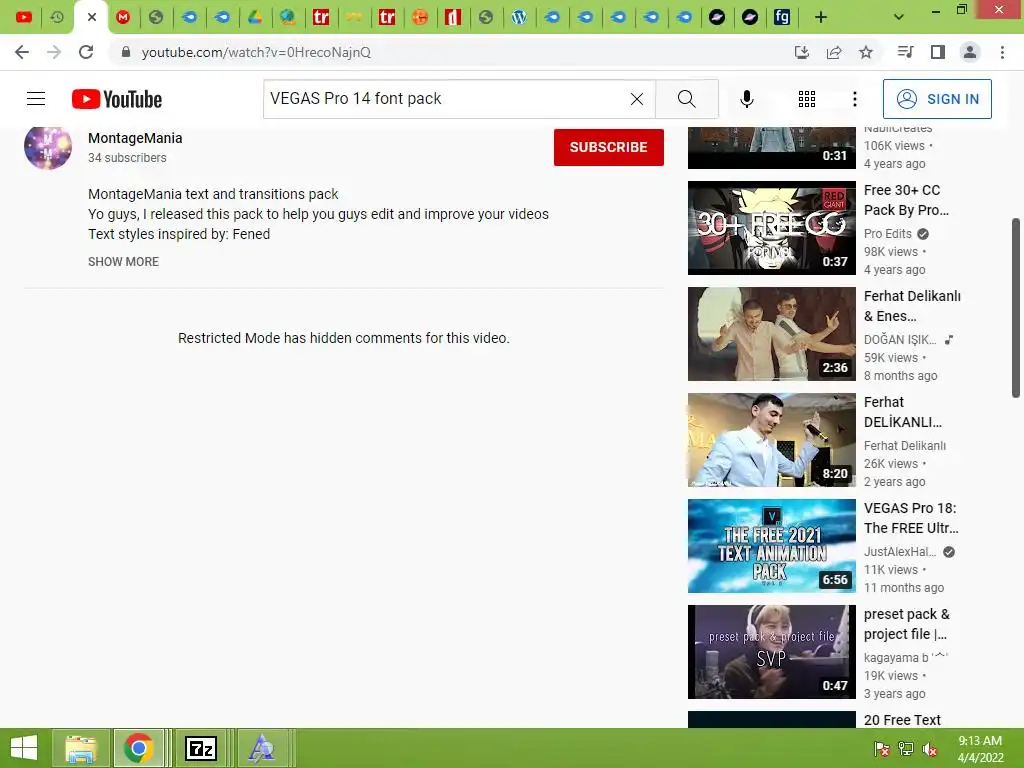Switch to the fg tab
Viewport: 1024px width, 768px height.
782,18
